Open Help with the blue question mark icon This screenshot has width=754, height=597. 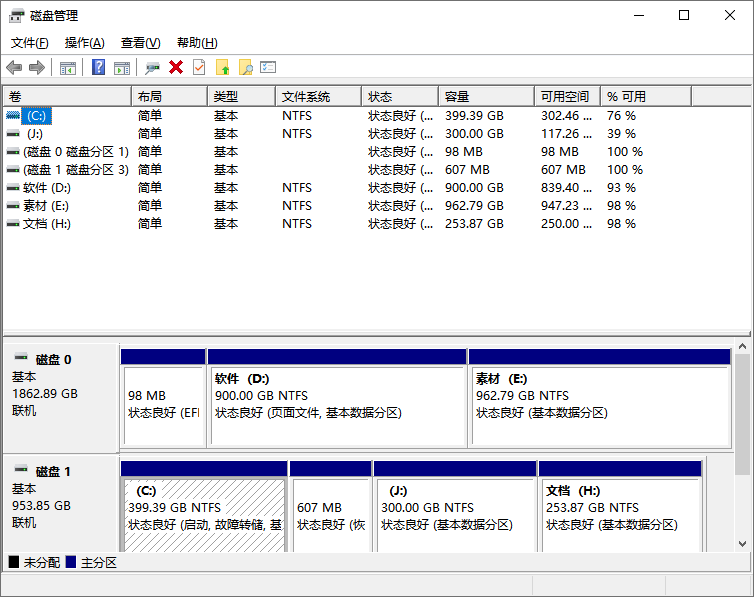click(x=99, y=67)
